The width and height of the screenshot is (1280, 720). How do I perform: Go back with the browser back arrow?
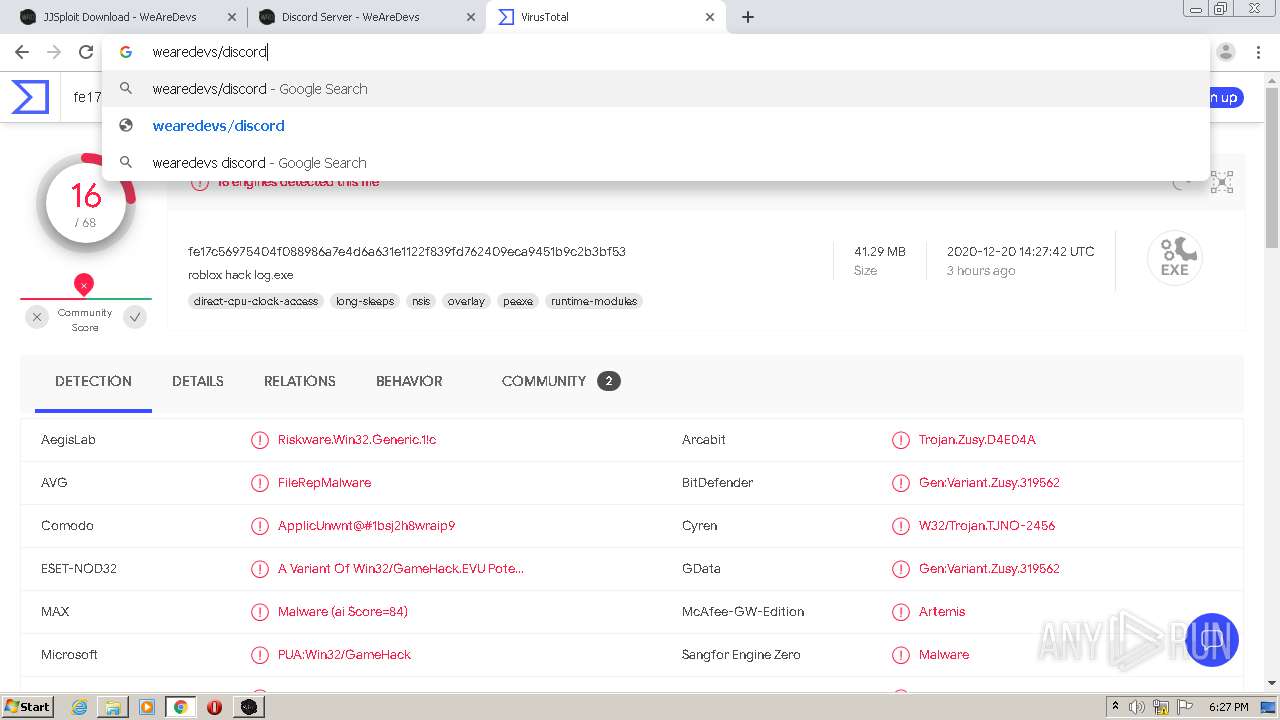click(x=22, y=52)
